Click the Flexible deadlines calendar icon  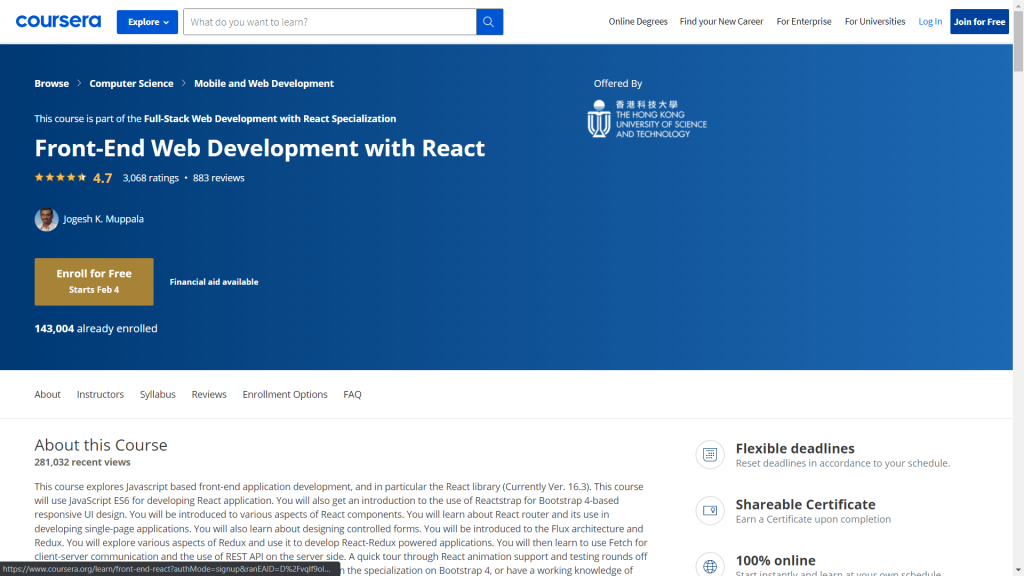(710, 454)
